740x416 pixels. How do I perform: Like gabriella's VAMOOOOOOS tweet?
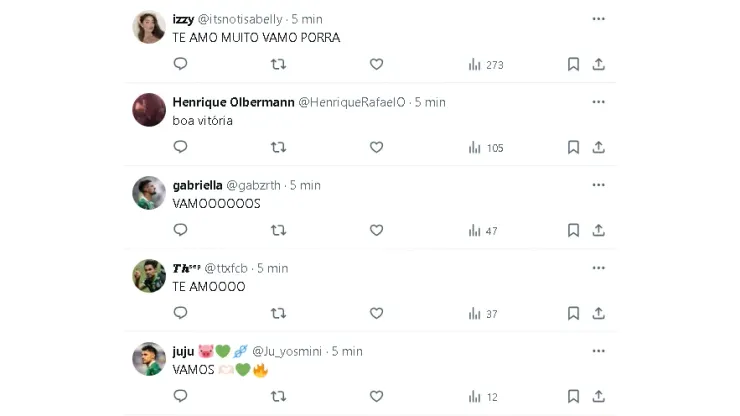tap(376, 230)
